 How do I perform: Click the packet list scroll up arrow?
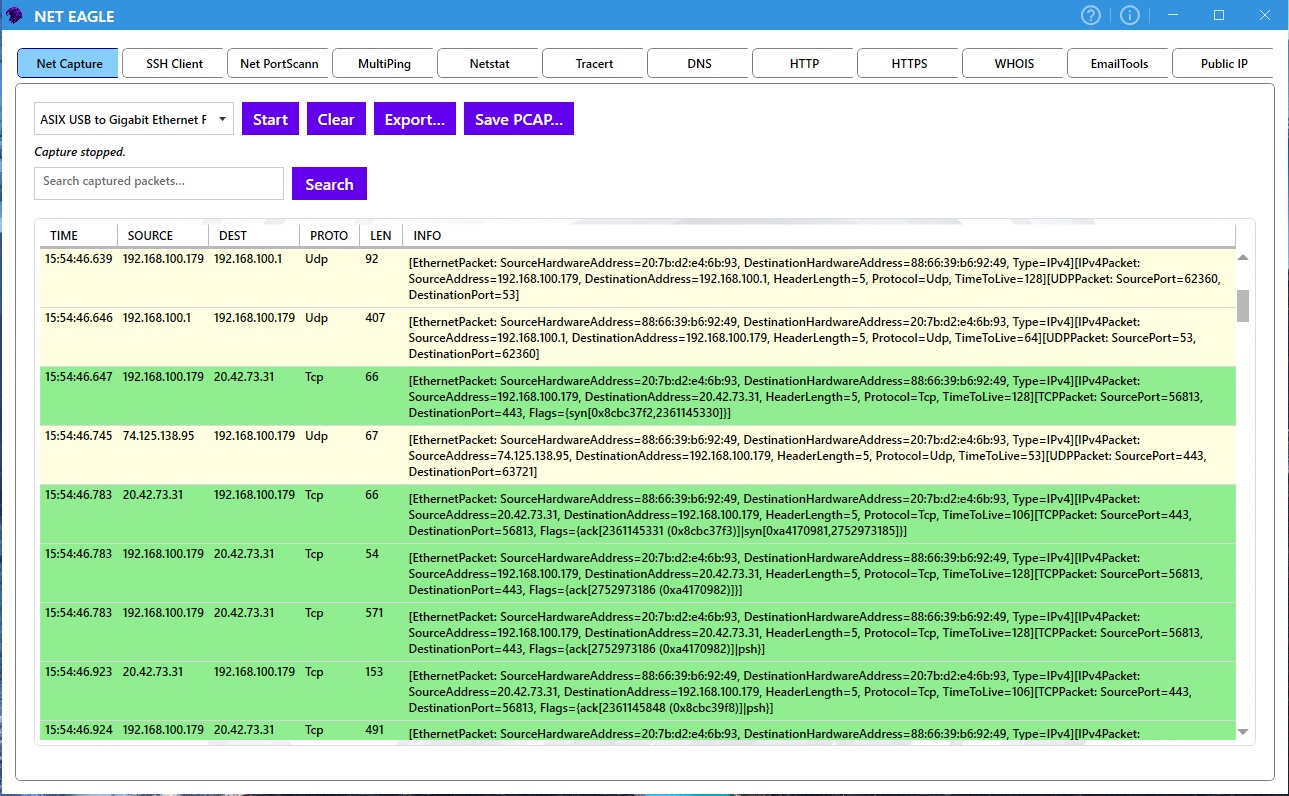[1243, 257]
